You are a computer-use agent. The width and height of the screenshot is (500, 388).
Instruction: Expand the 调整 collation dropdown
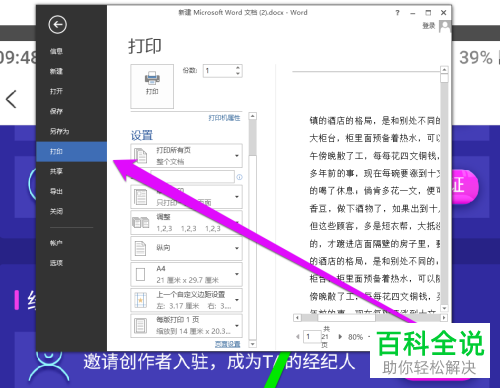click(237, 222)
